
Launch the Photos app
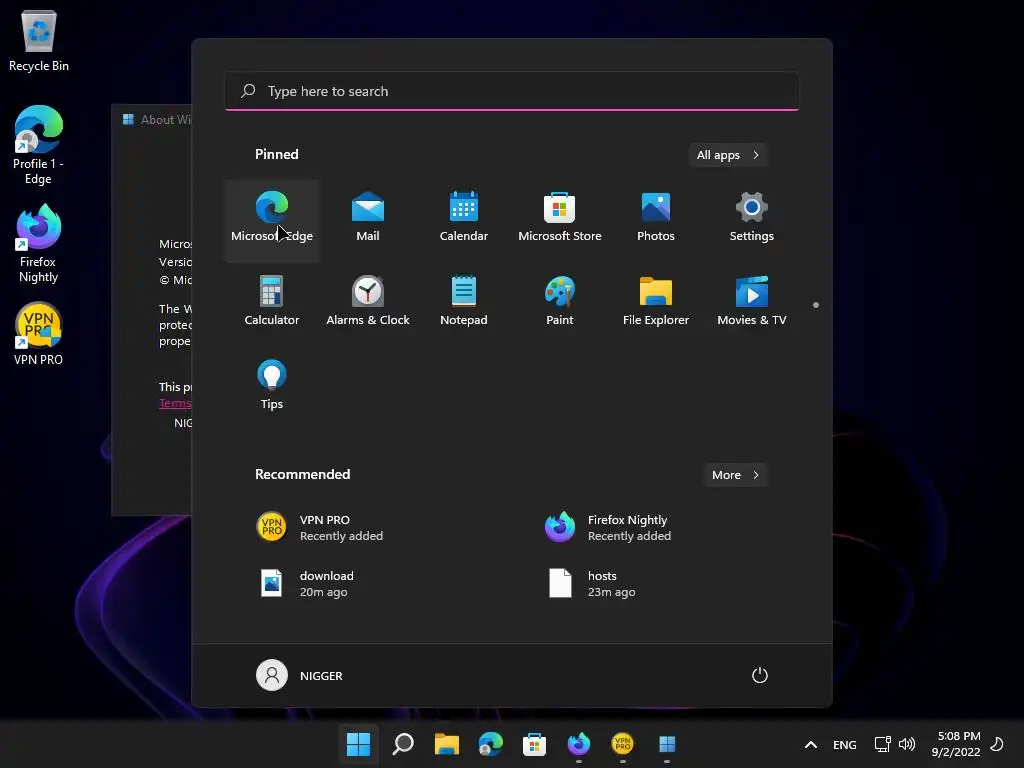pos(656,221)
